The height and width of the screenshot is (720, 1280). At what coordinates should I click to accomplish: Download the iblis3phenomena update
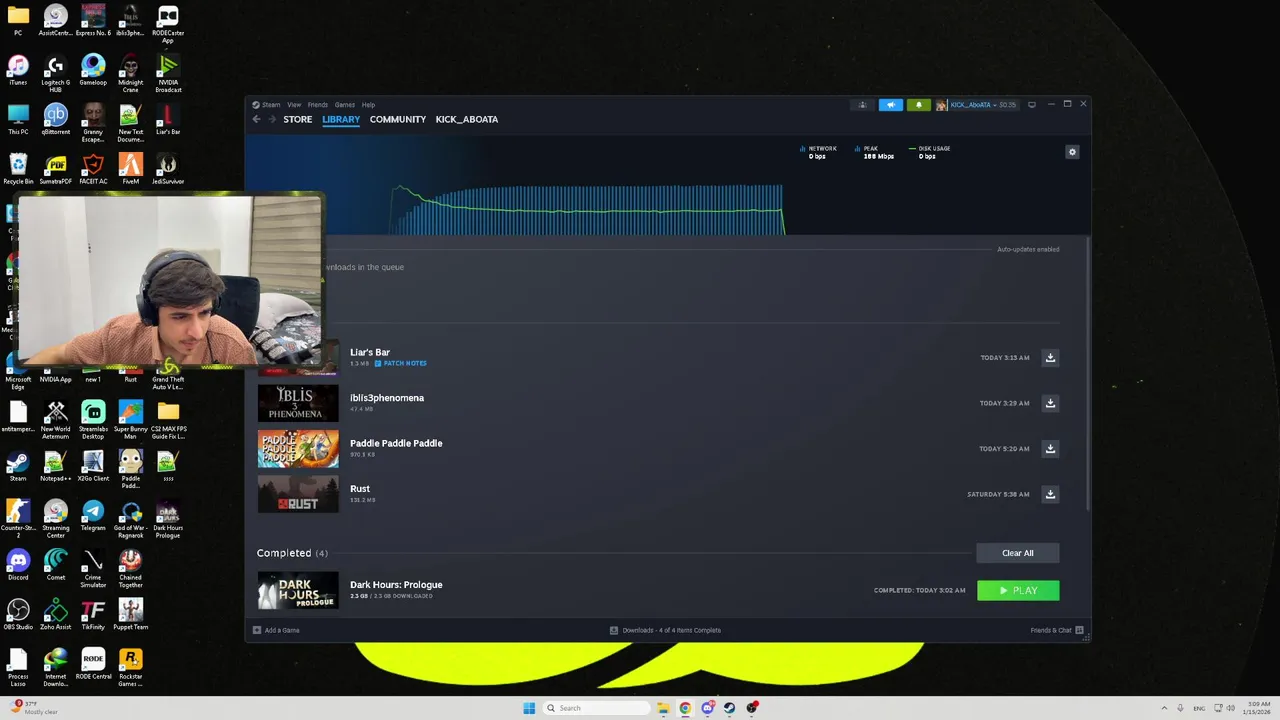point(1050,403)
